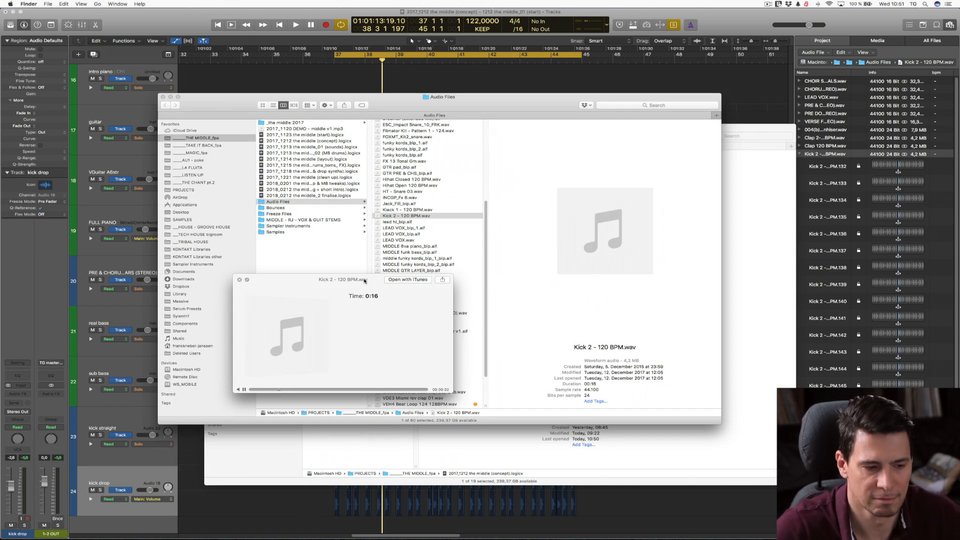The image size is (960, 540).
Task: Switch to the All Files tab
Action: click(931, 40)
